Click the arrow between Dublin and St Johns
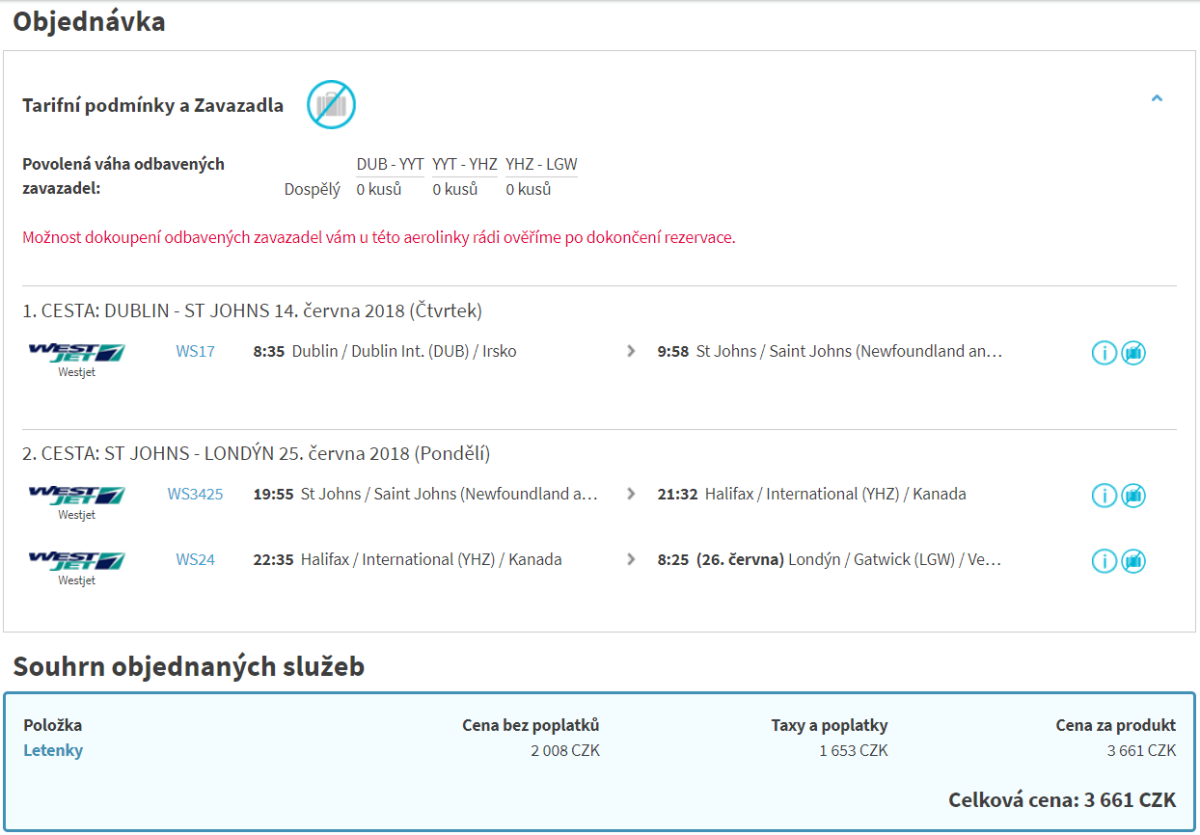1200x835 pixels. pos(630,352)
